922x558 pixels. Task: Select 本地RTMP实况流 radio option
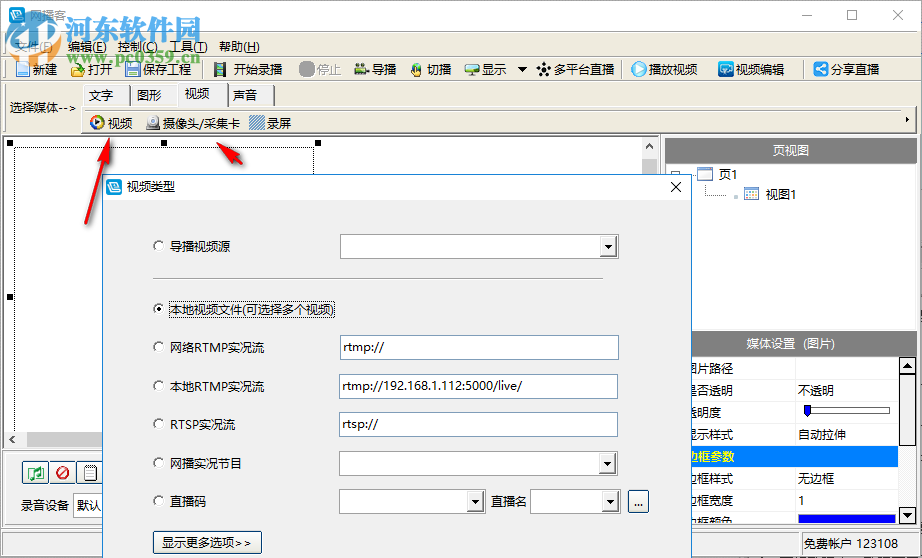pos(158,386)
